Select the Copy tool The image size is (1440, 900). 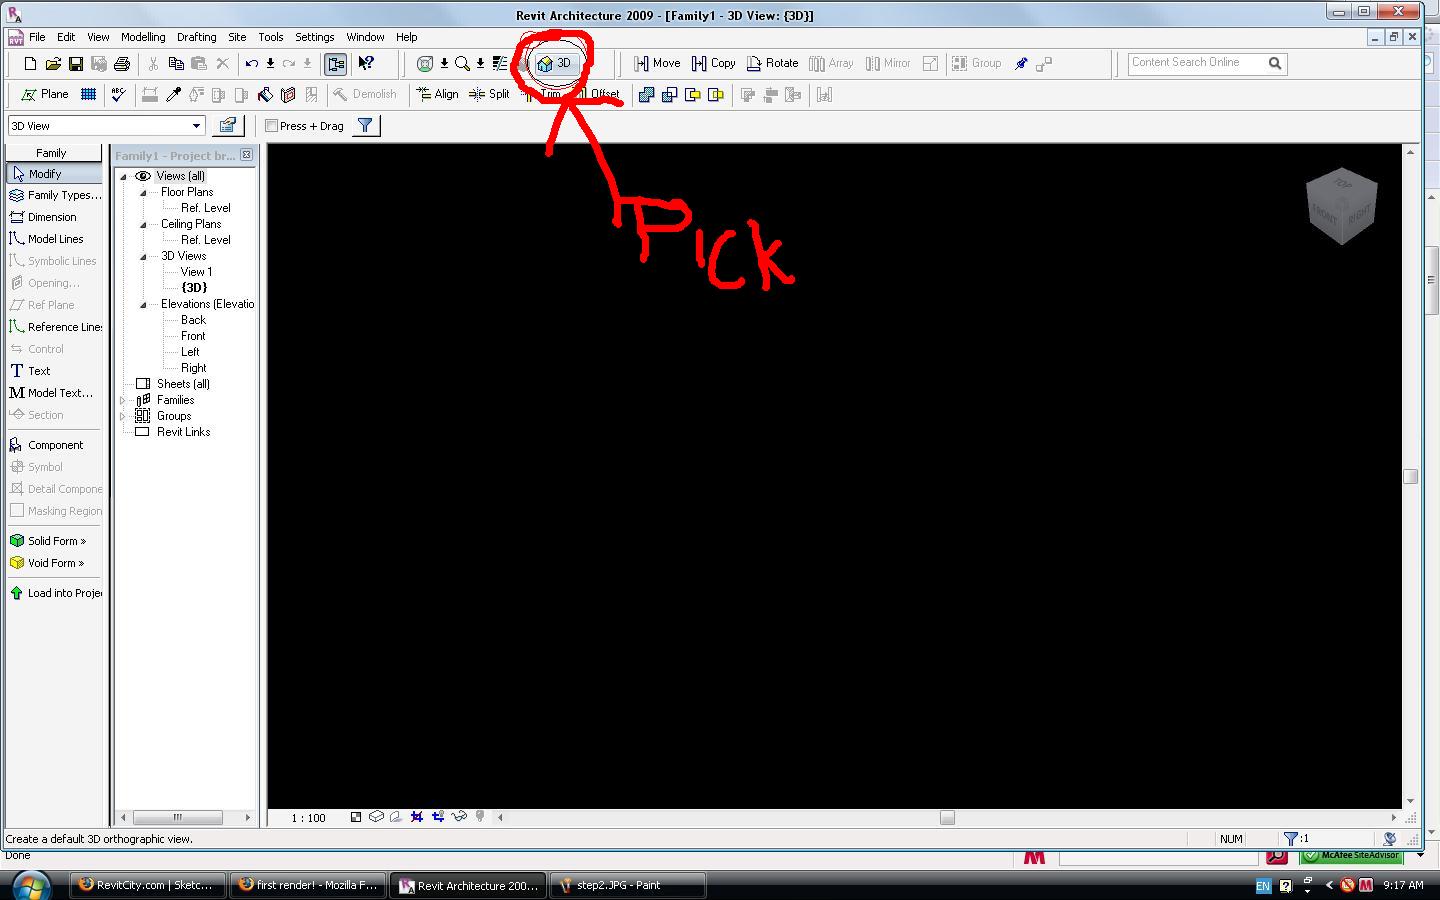coord(714,63)
